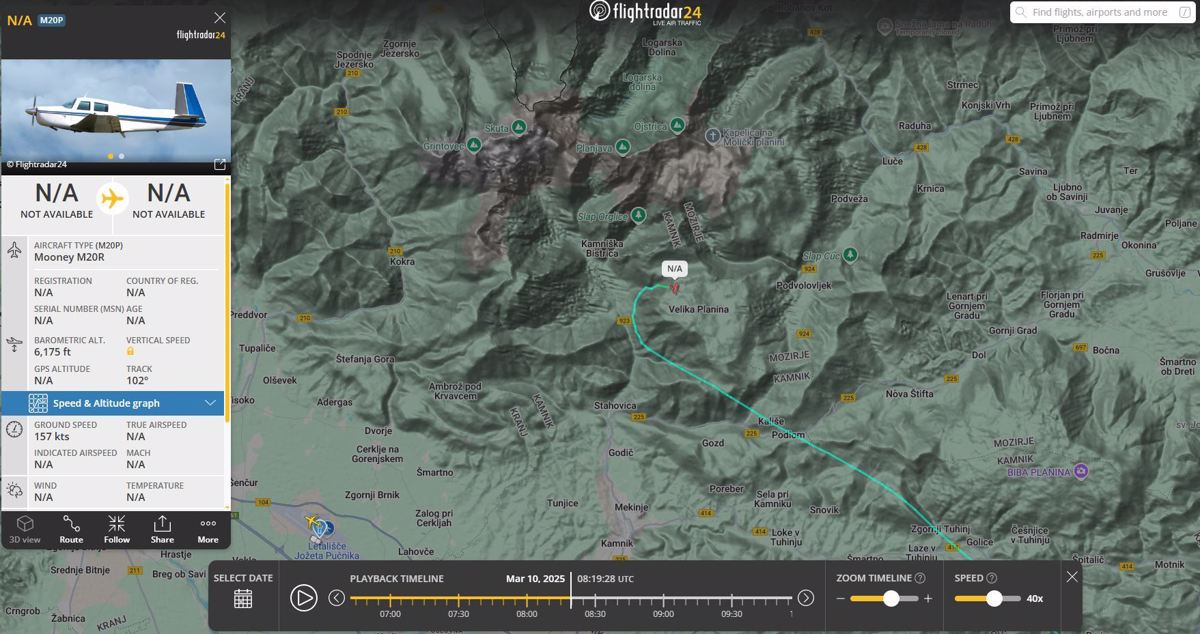1200x634 pixels.
Task: Open the 3D view of the aircraft
Action: click(x=25, y=528)
